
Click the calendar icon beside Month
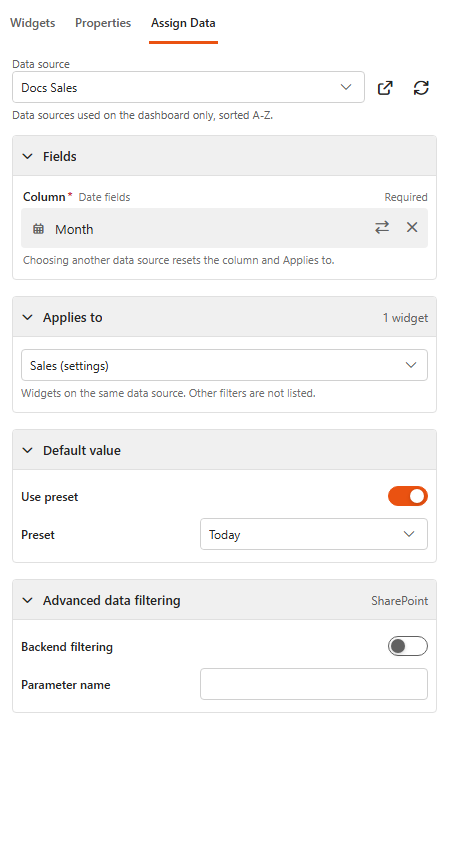pyautogui.click(x=38, y=229)
